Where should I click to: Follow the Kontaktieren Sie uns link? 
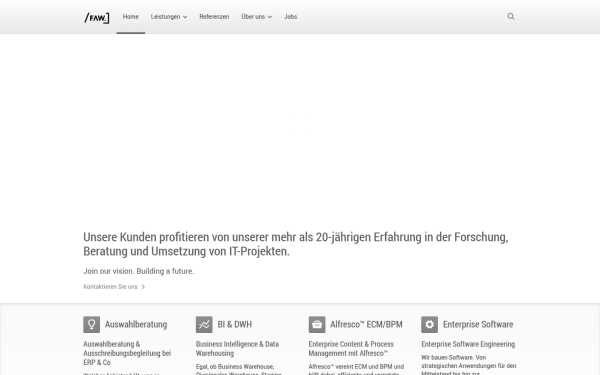coord(114,287)
